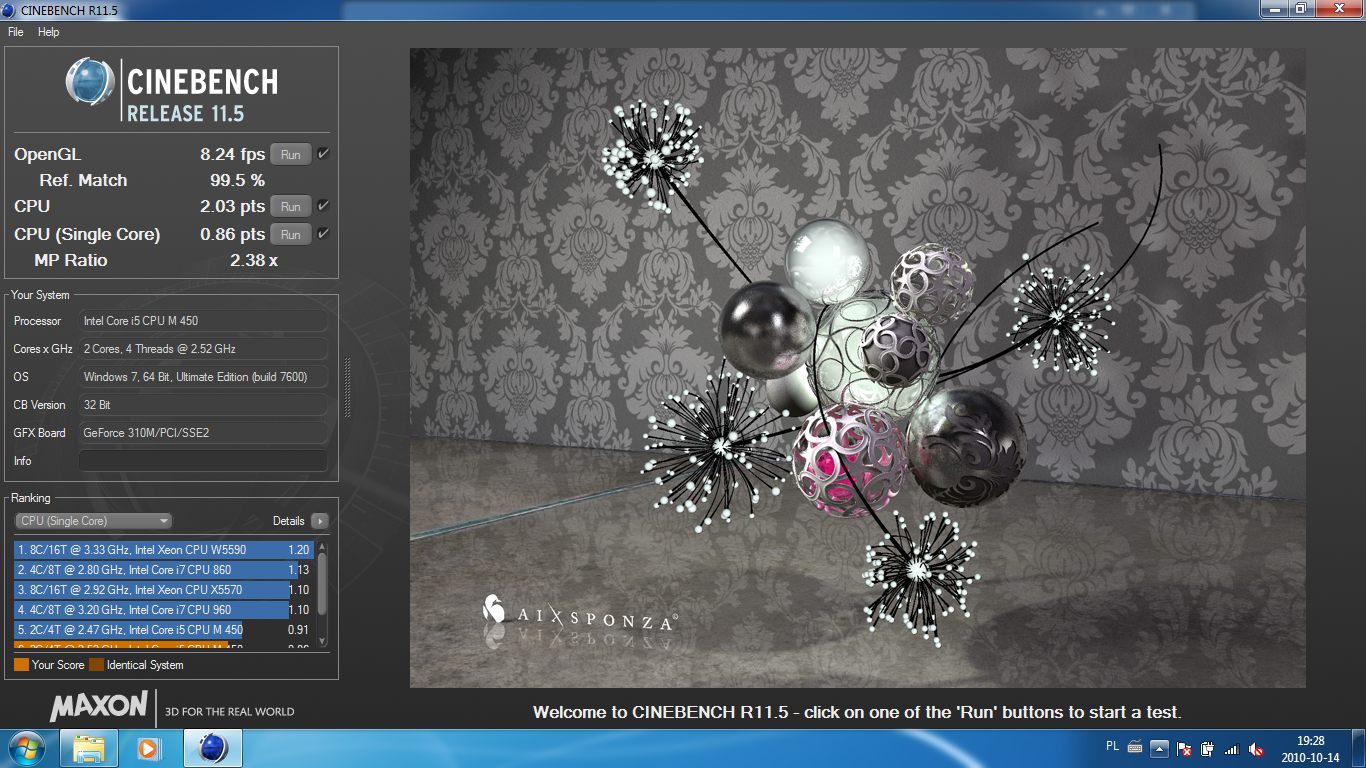
Task: Open the File menu
Action: pos(15,32)
